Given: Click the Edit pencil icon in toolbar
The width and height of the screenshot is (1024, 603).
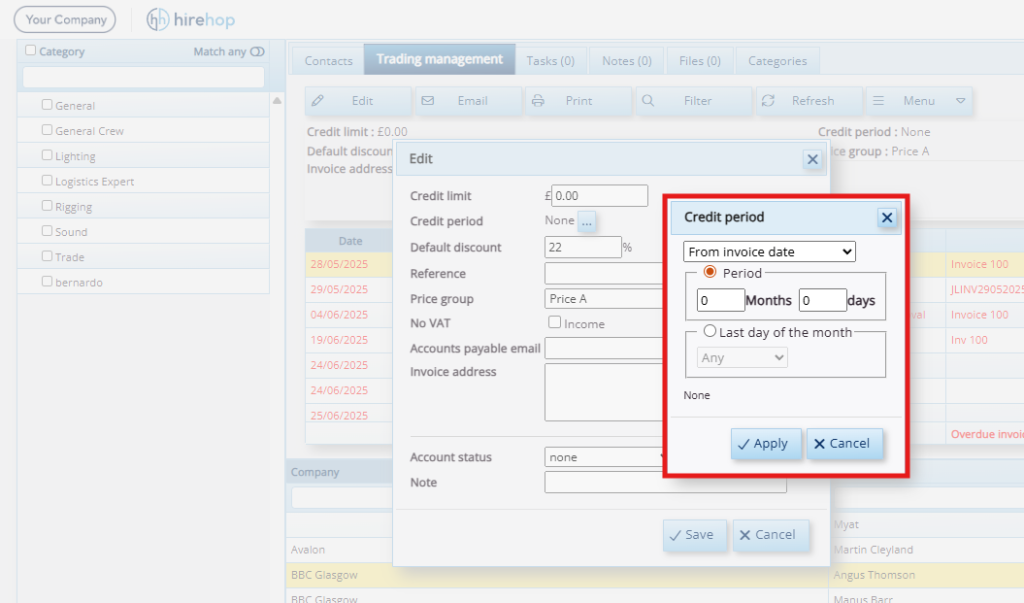Looking at the screenshot, I should coord(317,101).
